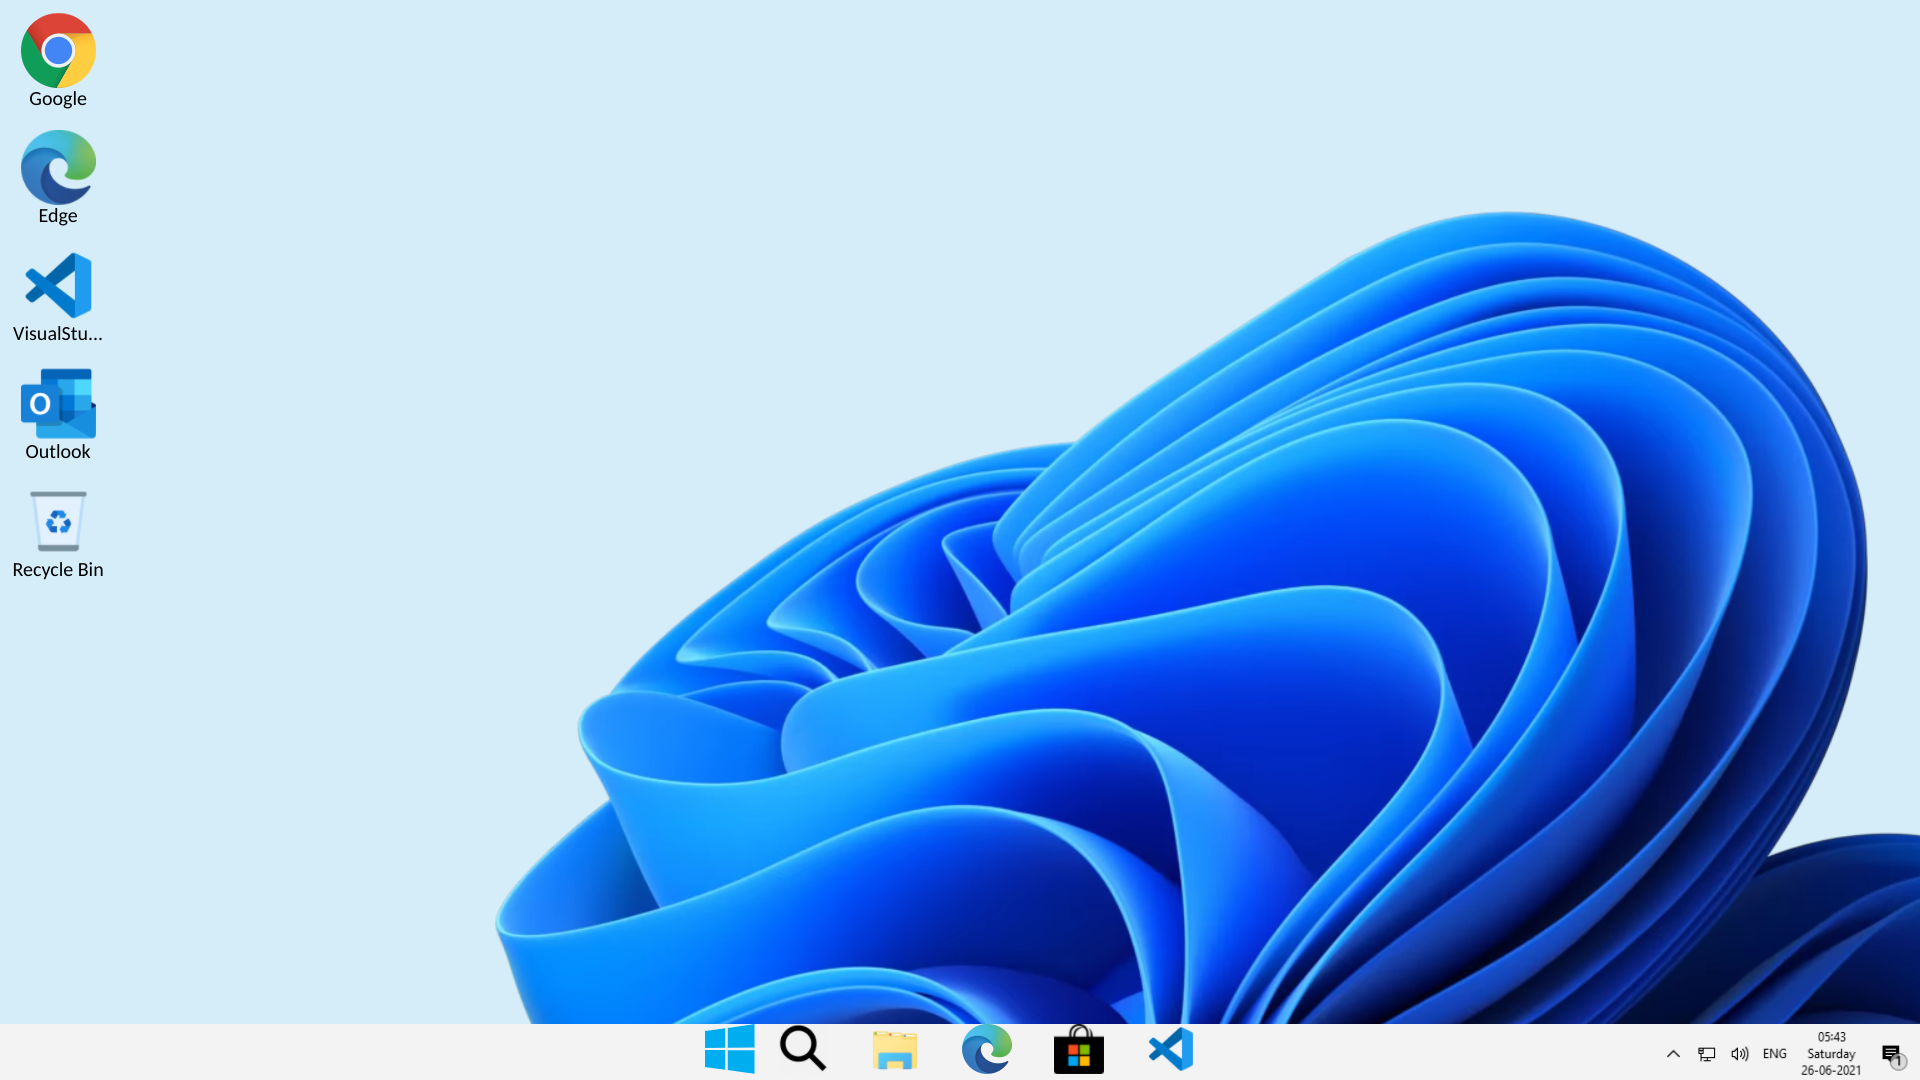Start Visual Studio Code from the taskbar

pyautogui.click(x=1170, y=1049)
